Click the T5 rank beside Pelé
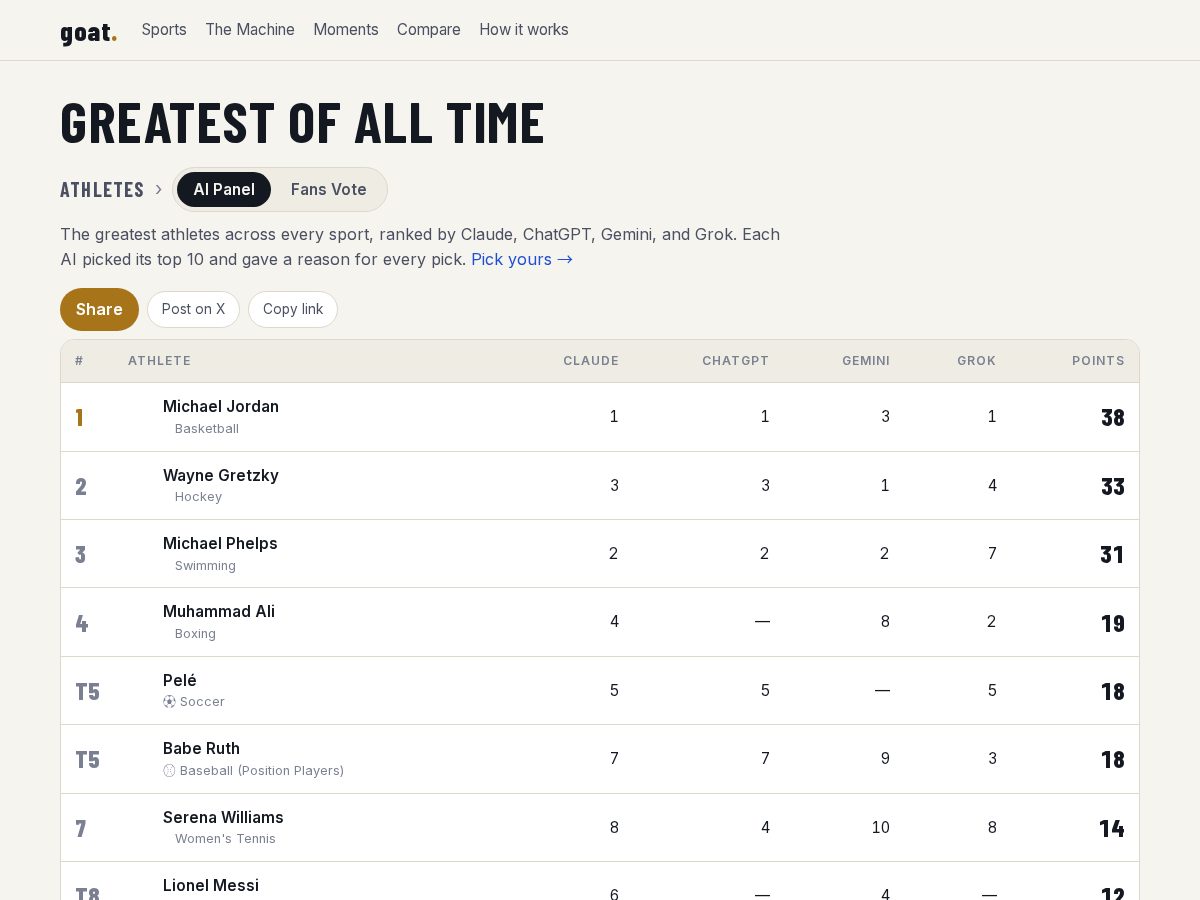1200x900 pixels. point(88,692)
